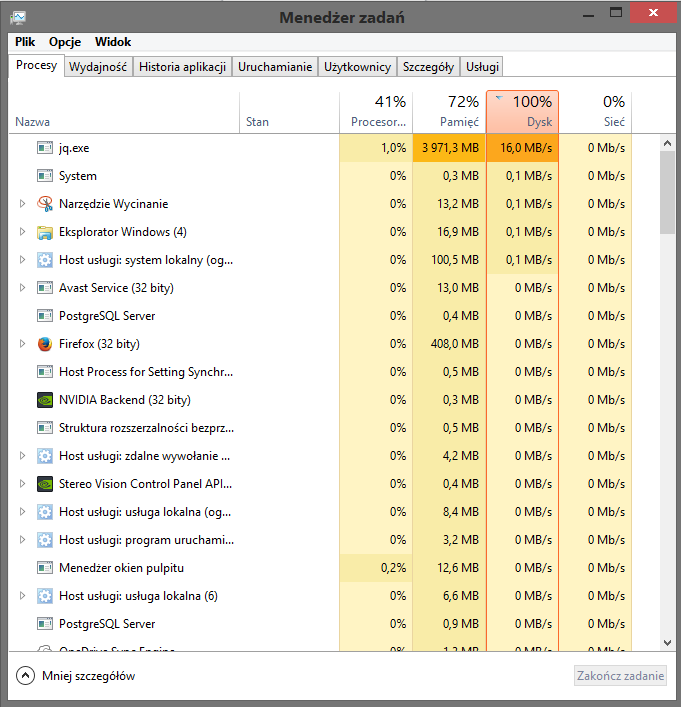Image resolution: width=681 pixels, height=707 pixels.
Task: Click the Avast Service process icon
Action: coord(44,288)
